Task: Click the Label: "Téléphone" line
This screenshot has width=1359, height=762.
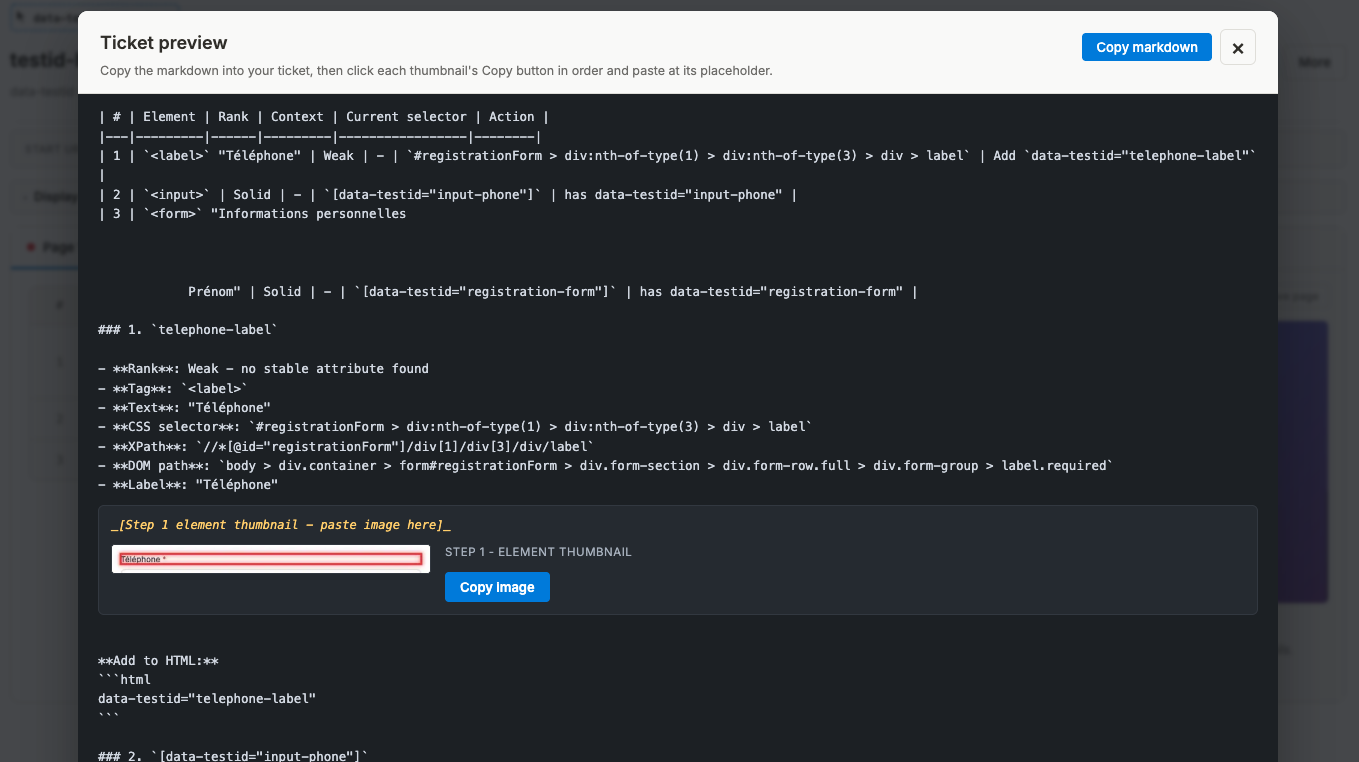Action: click(187, 485)
